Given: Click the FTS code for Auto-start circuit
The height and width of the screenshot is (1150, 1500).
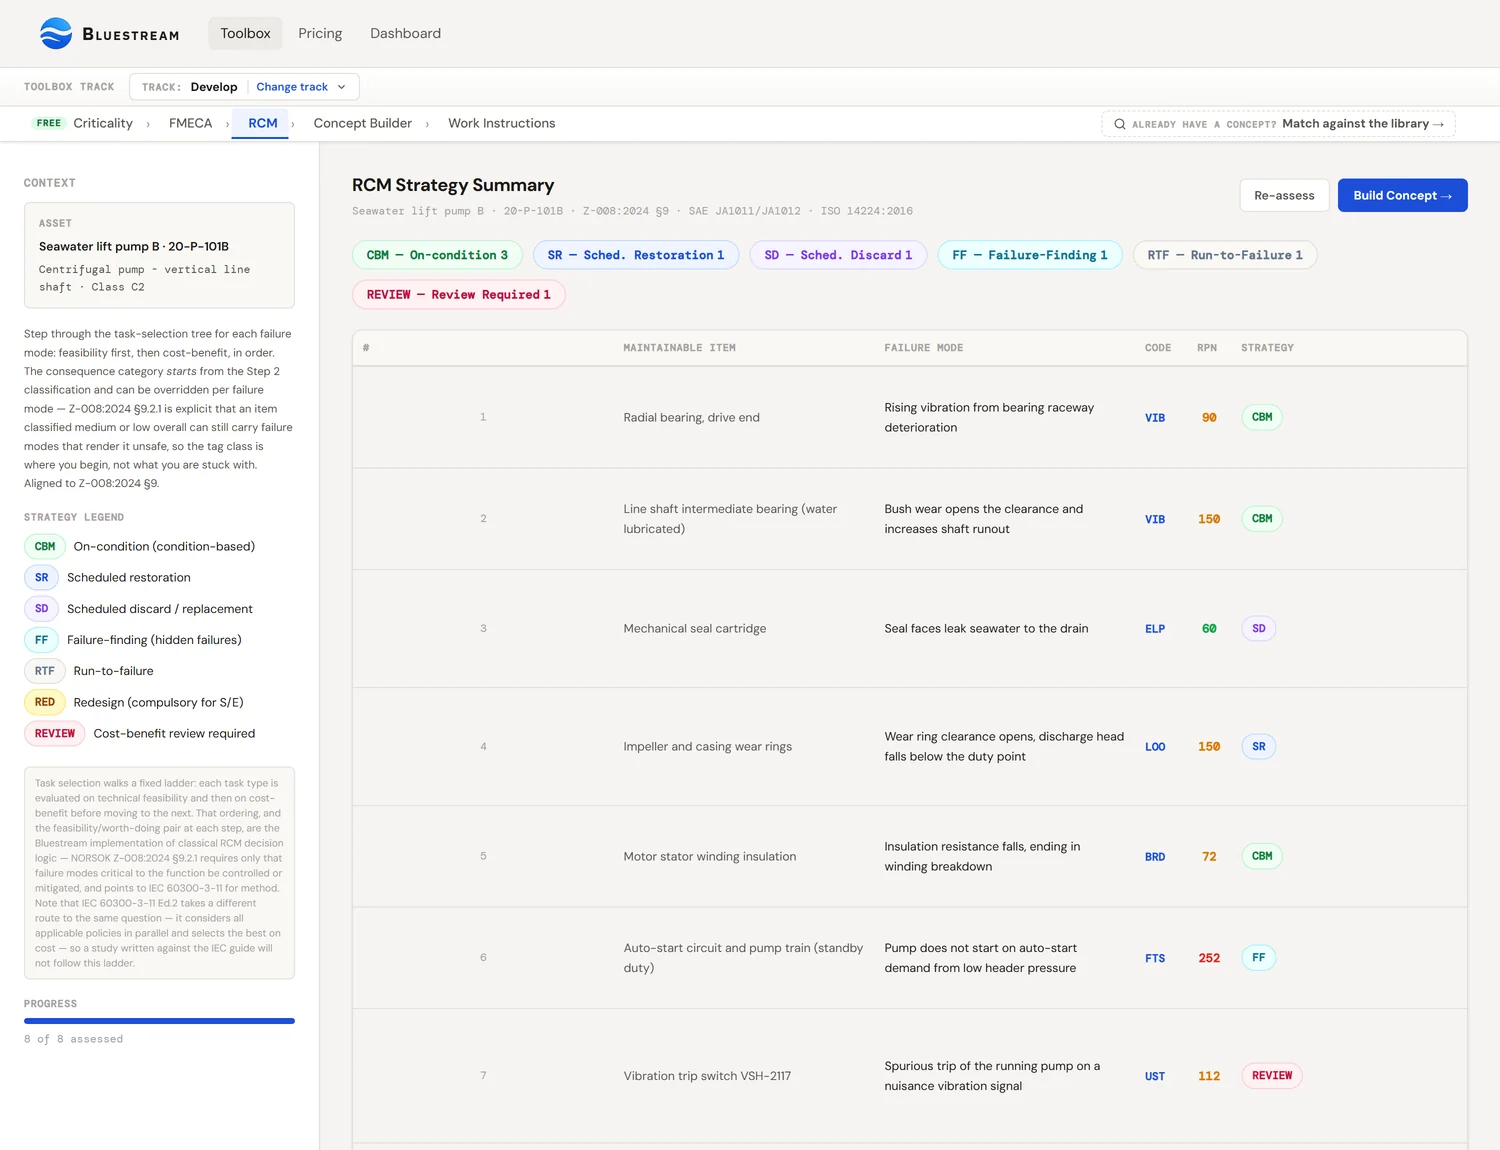Looking at the screenshot, I should pos(1155,958).
